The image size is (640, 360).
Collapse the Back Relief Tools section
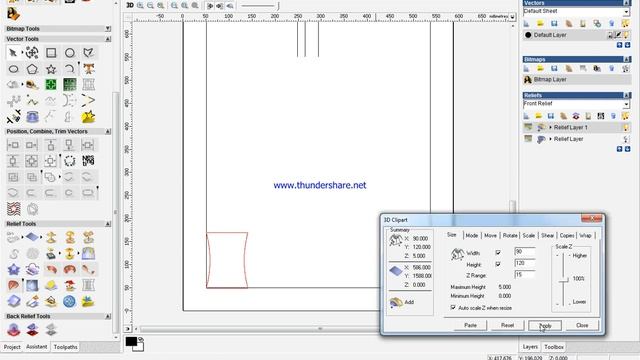(108, 316)
